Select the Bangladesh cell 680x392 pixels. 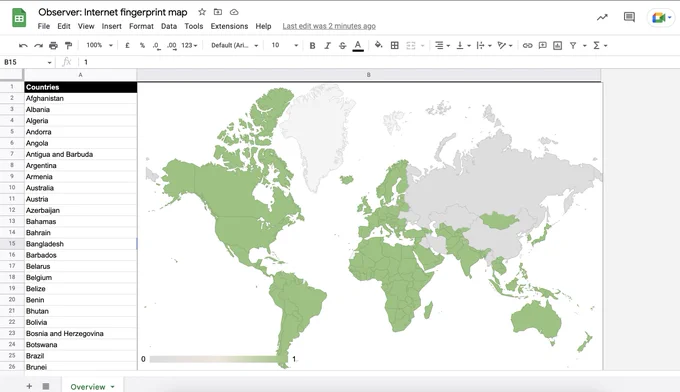81,244
